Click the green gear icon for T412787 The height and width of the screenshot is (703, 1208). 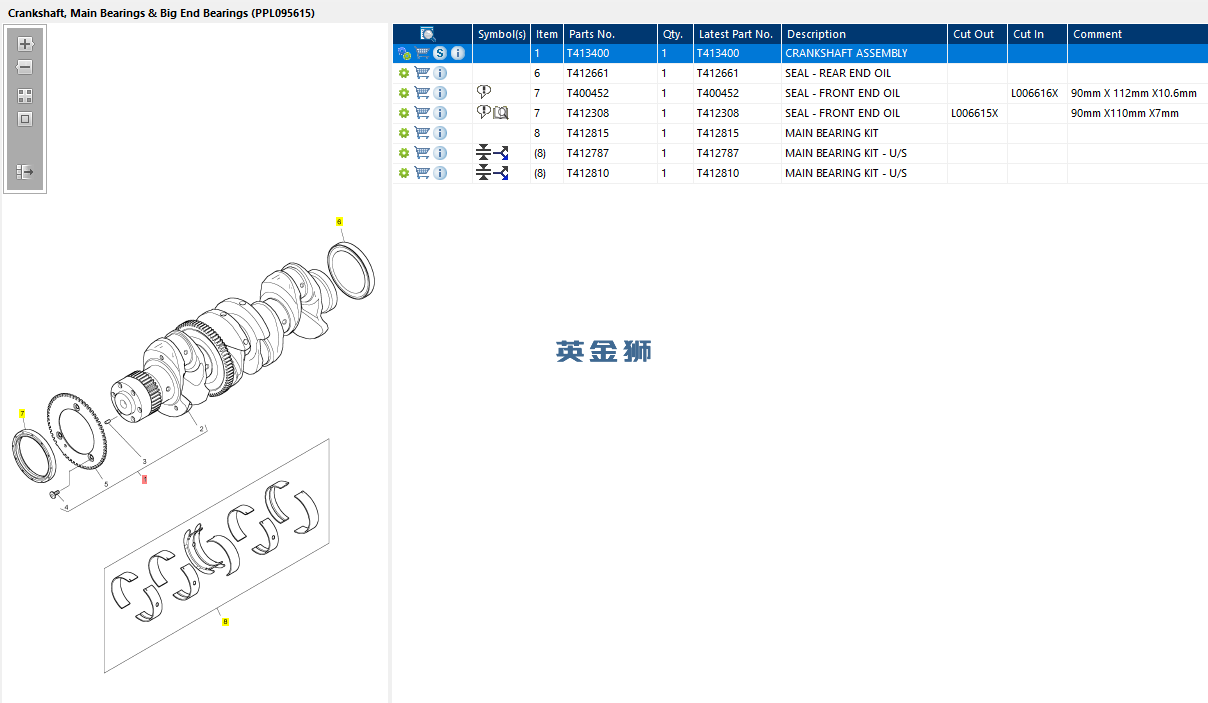point(404,153)
